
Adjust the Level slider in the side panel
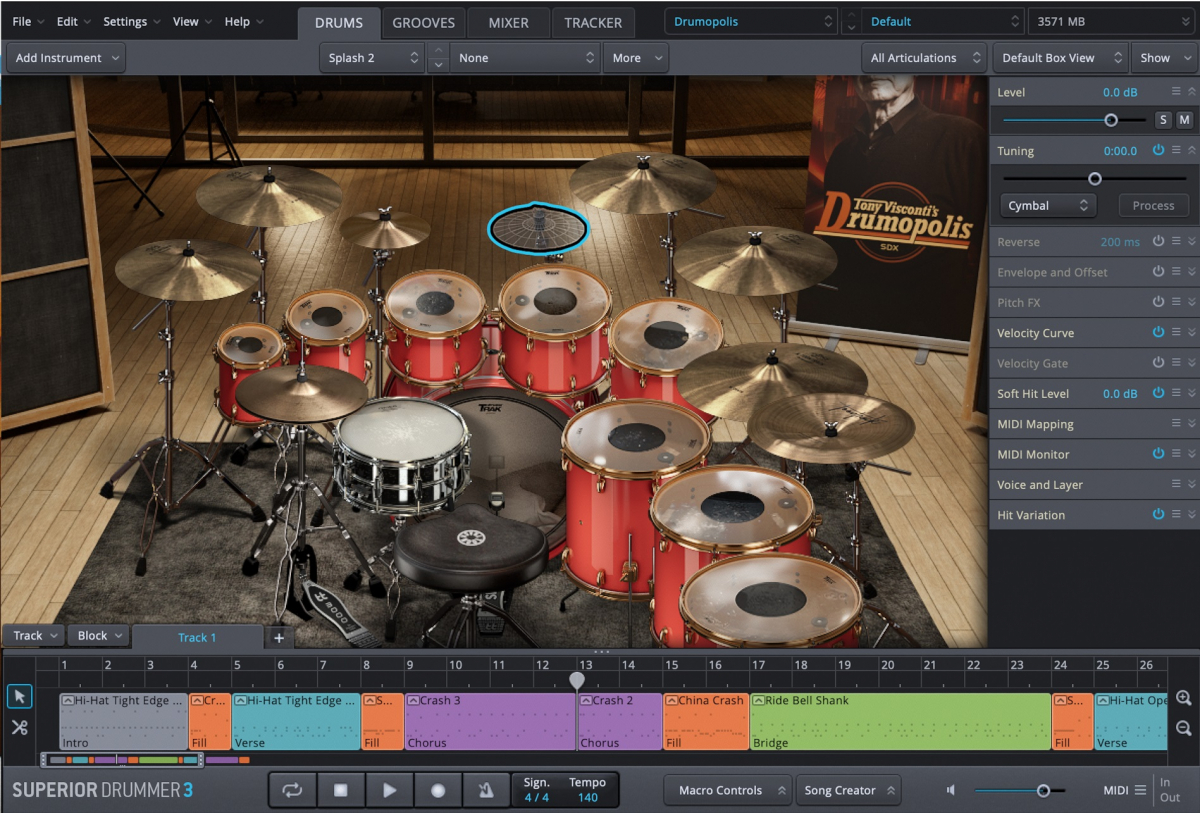point(1110,120)
